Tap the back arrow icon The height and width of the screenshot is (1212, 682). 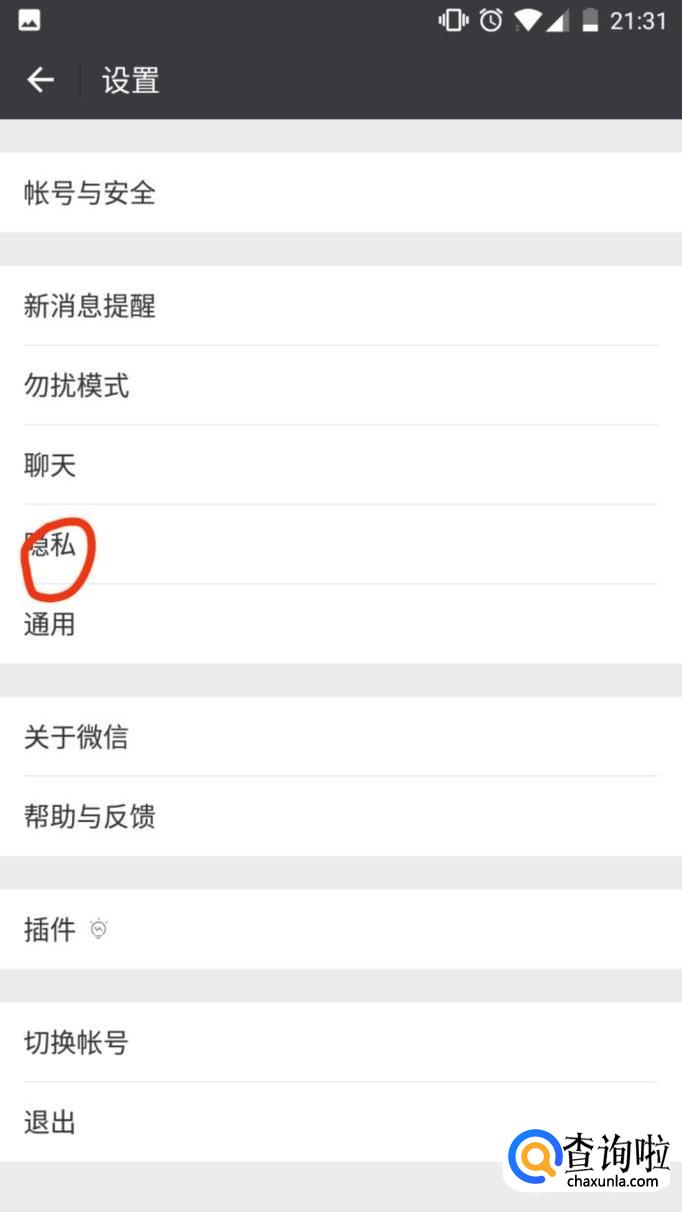click(40, 80)
